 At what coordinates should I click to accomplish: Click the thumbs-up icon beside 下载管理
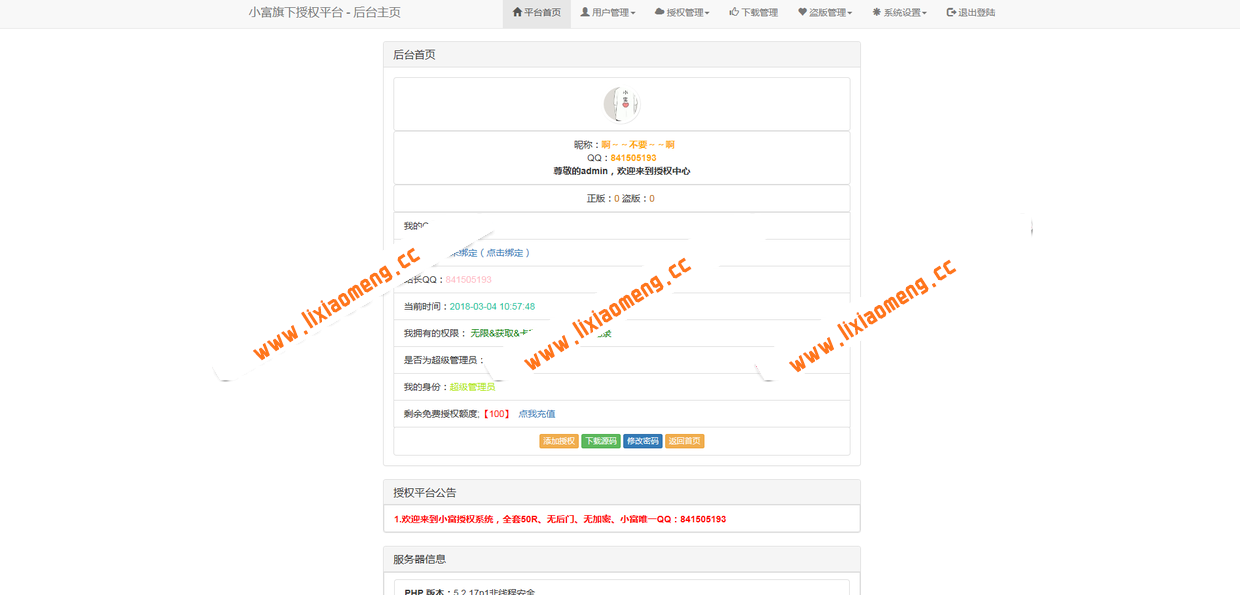(733, 13)
